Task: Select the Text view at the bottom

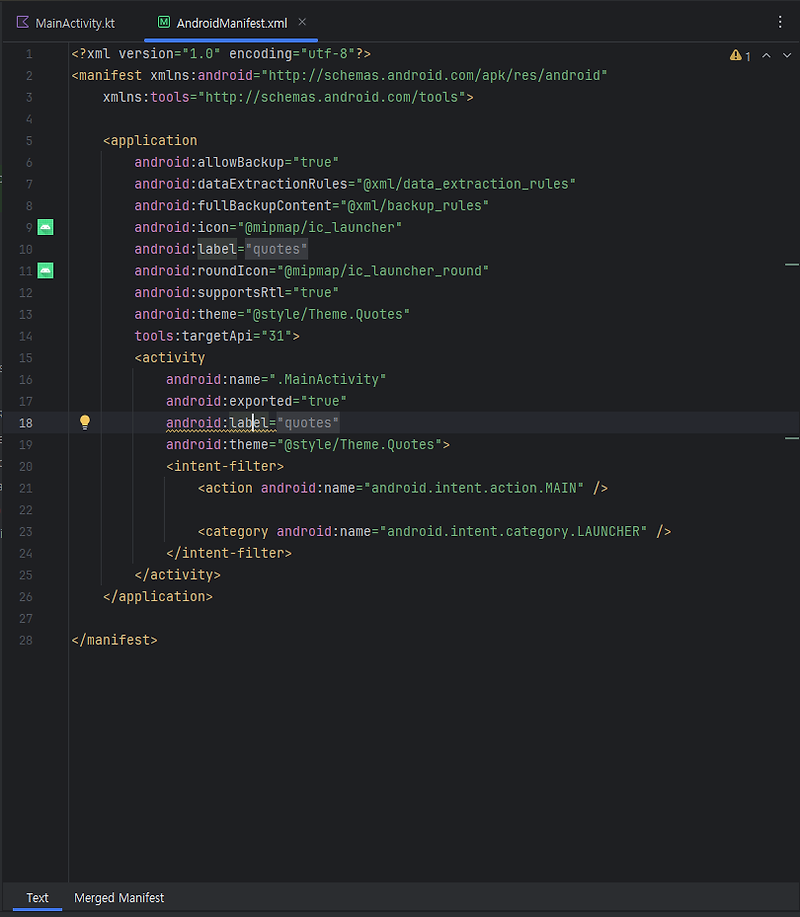Action: coord(37,897)
